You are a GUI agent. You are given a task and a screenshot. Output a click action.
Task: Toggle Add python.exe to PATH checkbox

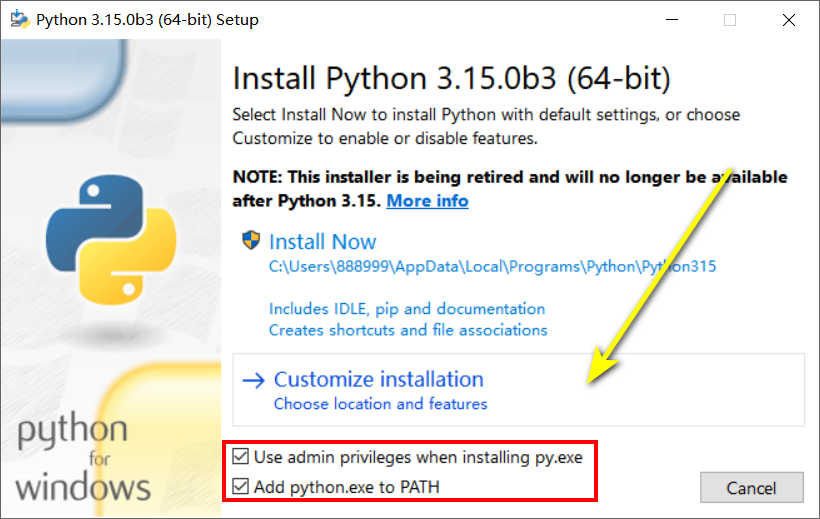coord(241,486)
